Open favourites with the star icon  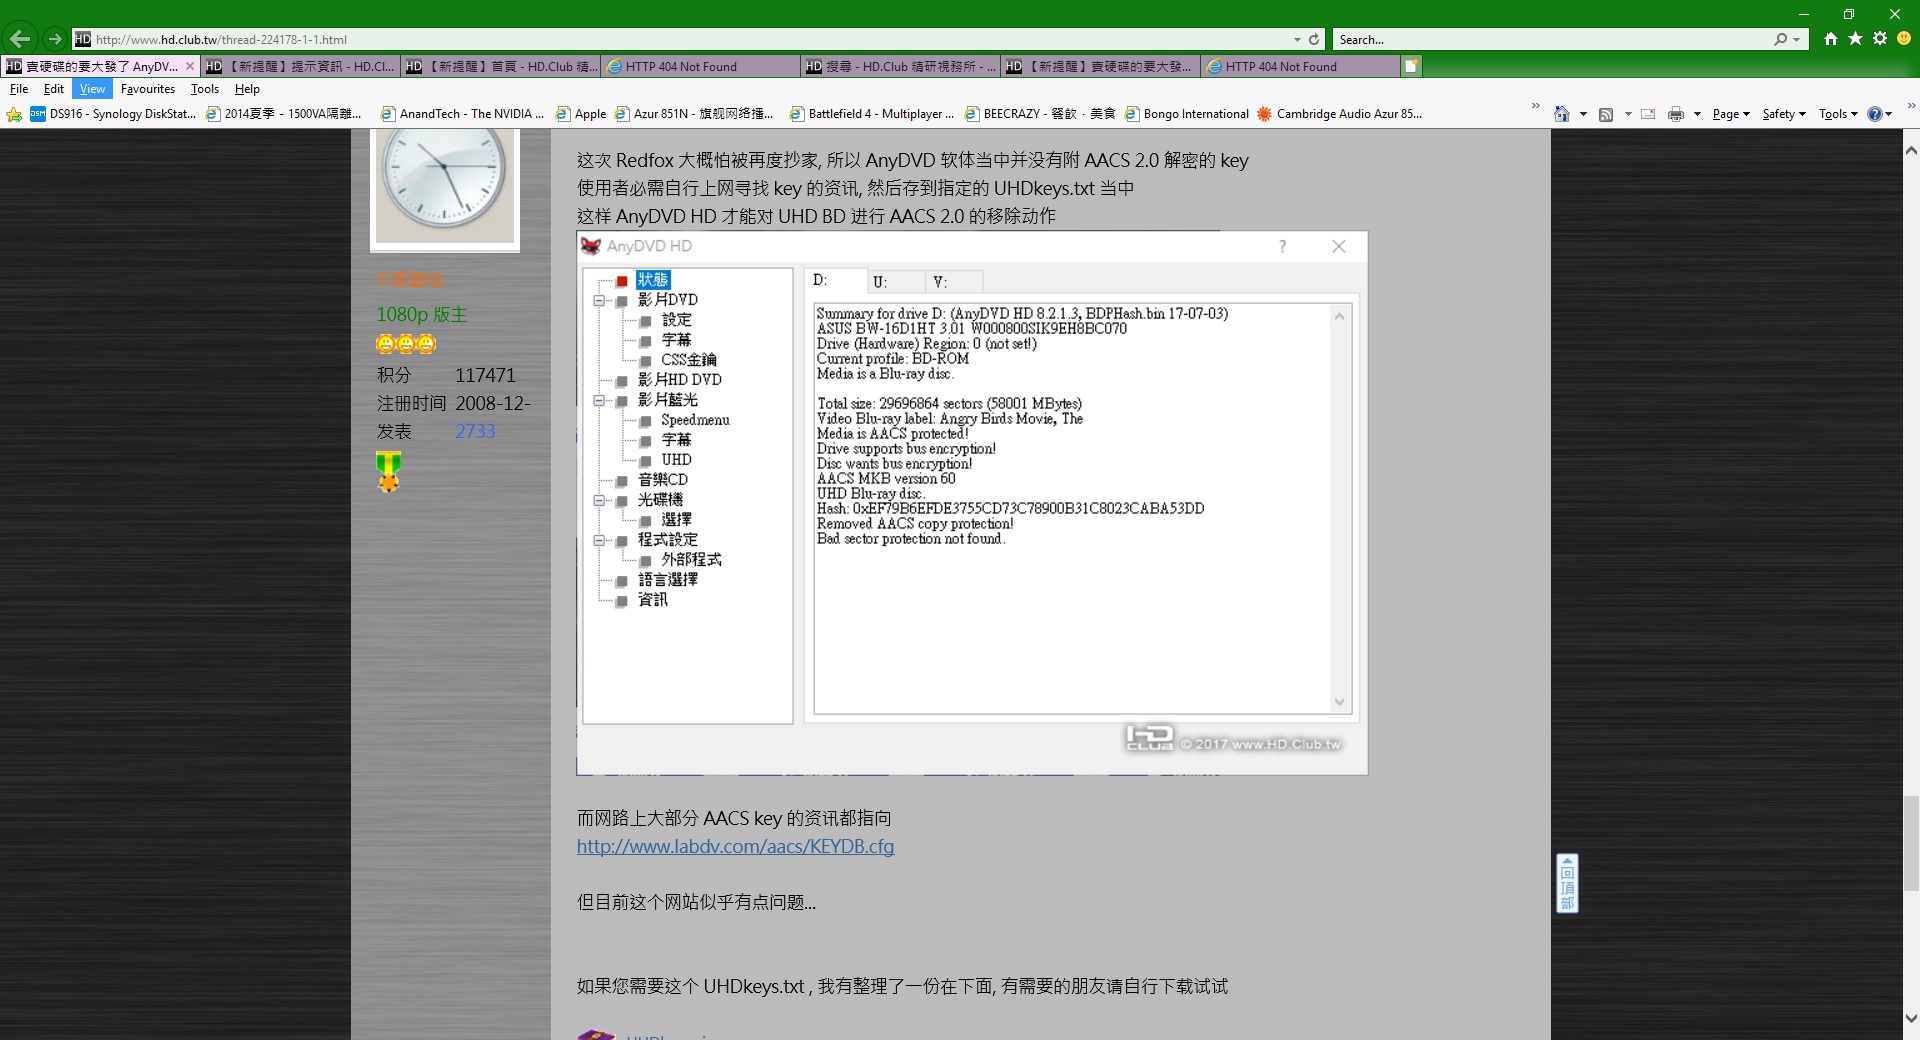coord(1855,39)
